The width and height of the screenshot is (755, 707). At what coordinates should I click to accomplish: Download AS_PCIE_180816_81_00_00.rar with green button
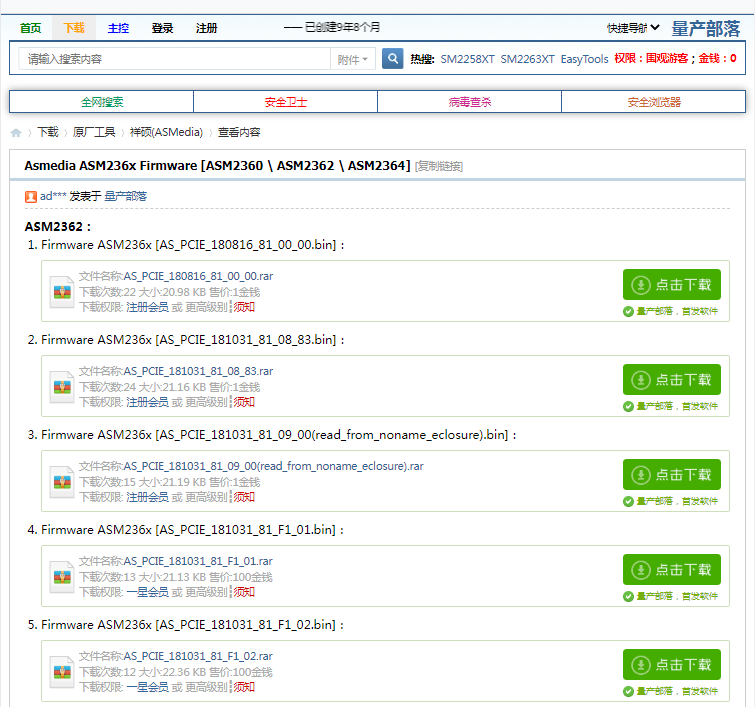(x=671, y=285)
